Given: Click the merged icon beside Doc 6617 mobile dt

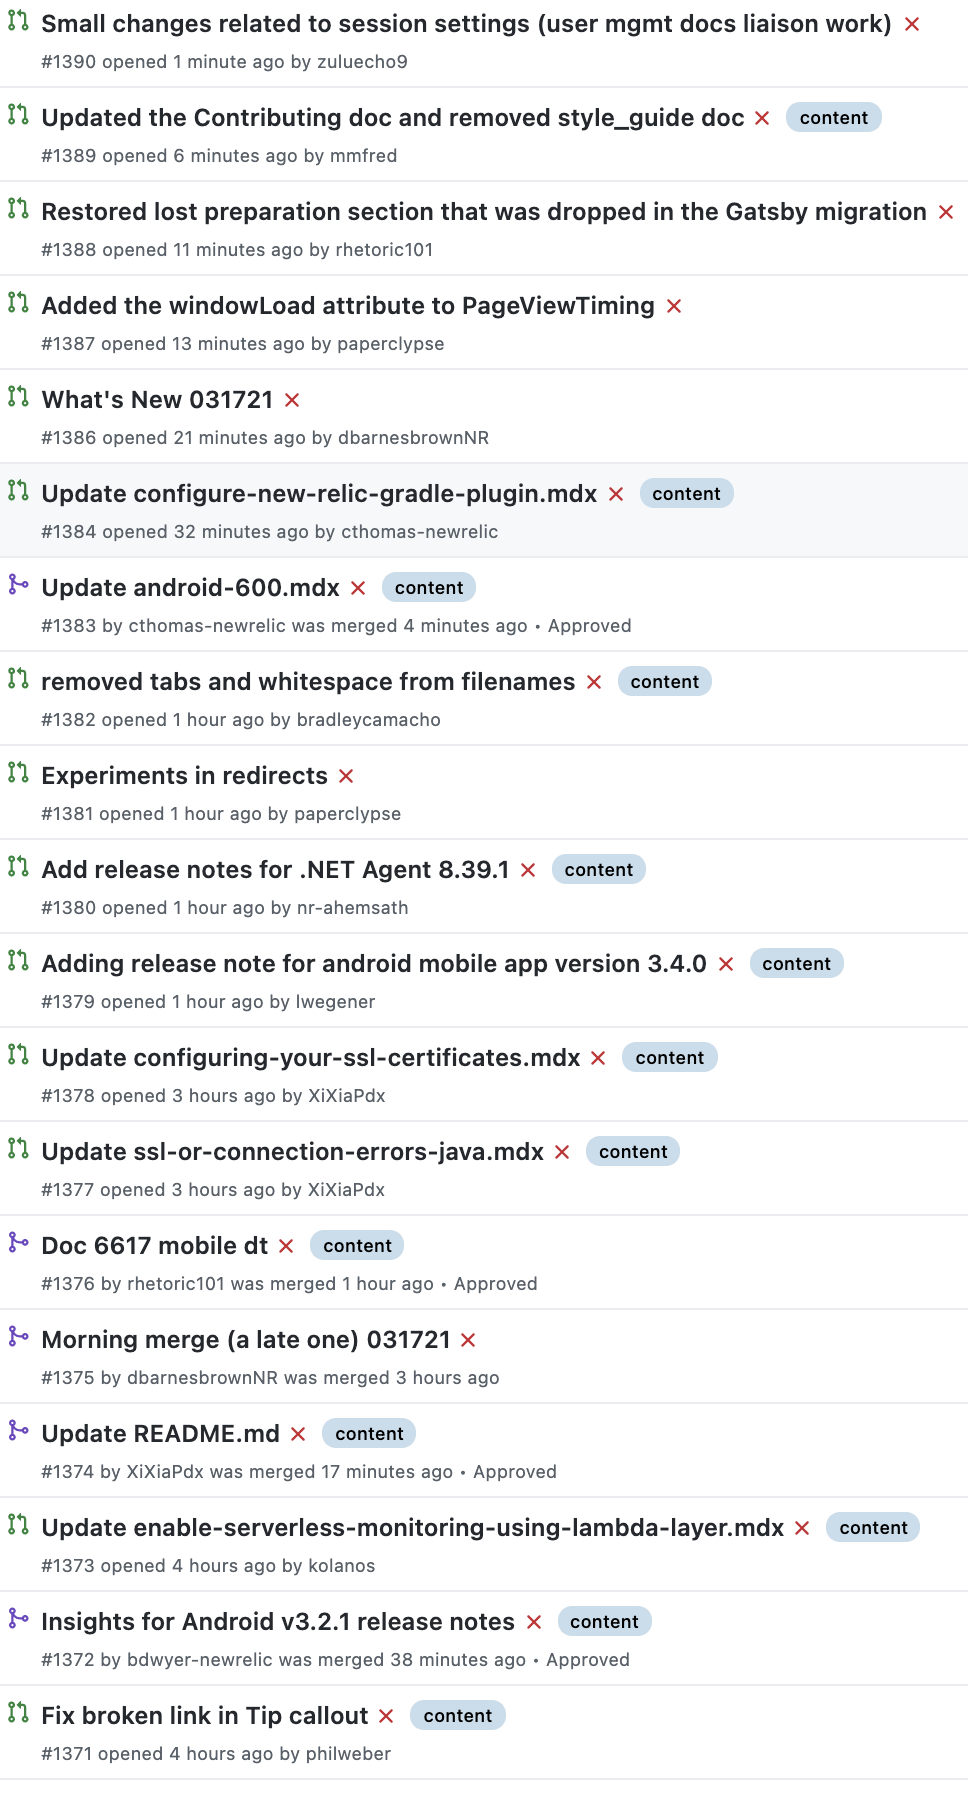Looking at the screenshot, I should tap(18, 1242).
